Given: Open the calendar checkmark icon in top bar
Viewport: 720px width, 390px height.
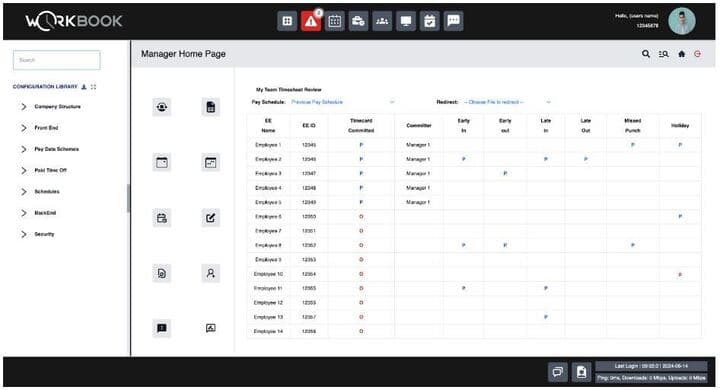Looking at the screenshot, I should [430, 21].
